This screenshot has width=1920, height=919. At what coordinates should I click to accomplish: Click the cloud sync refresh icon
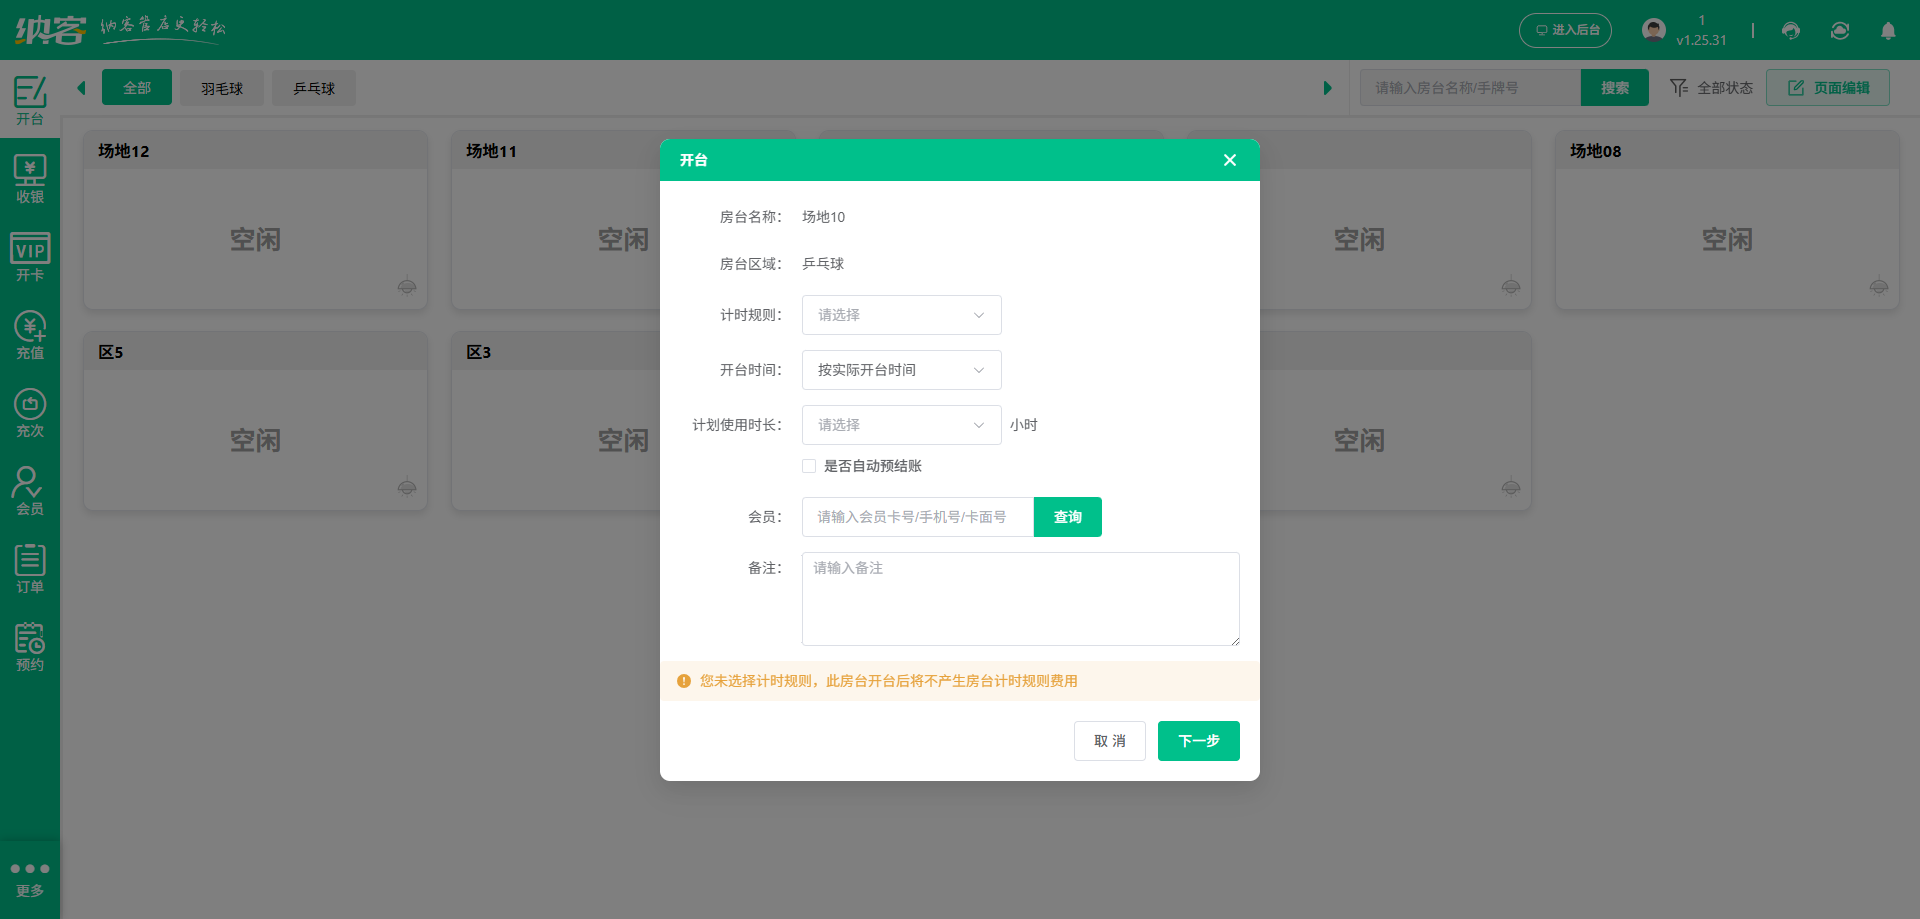1840,31
